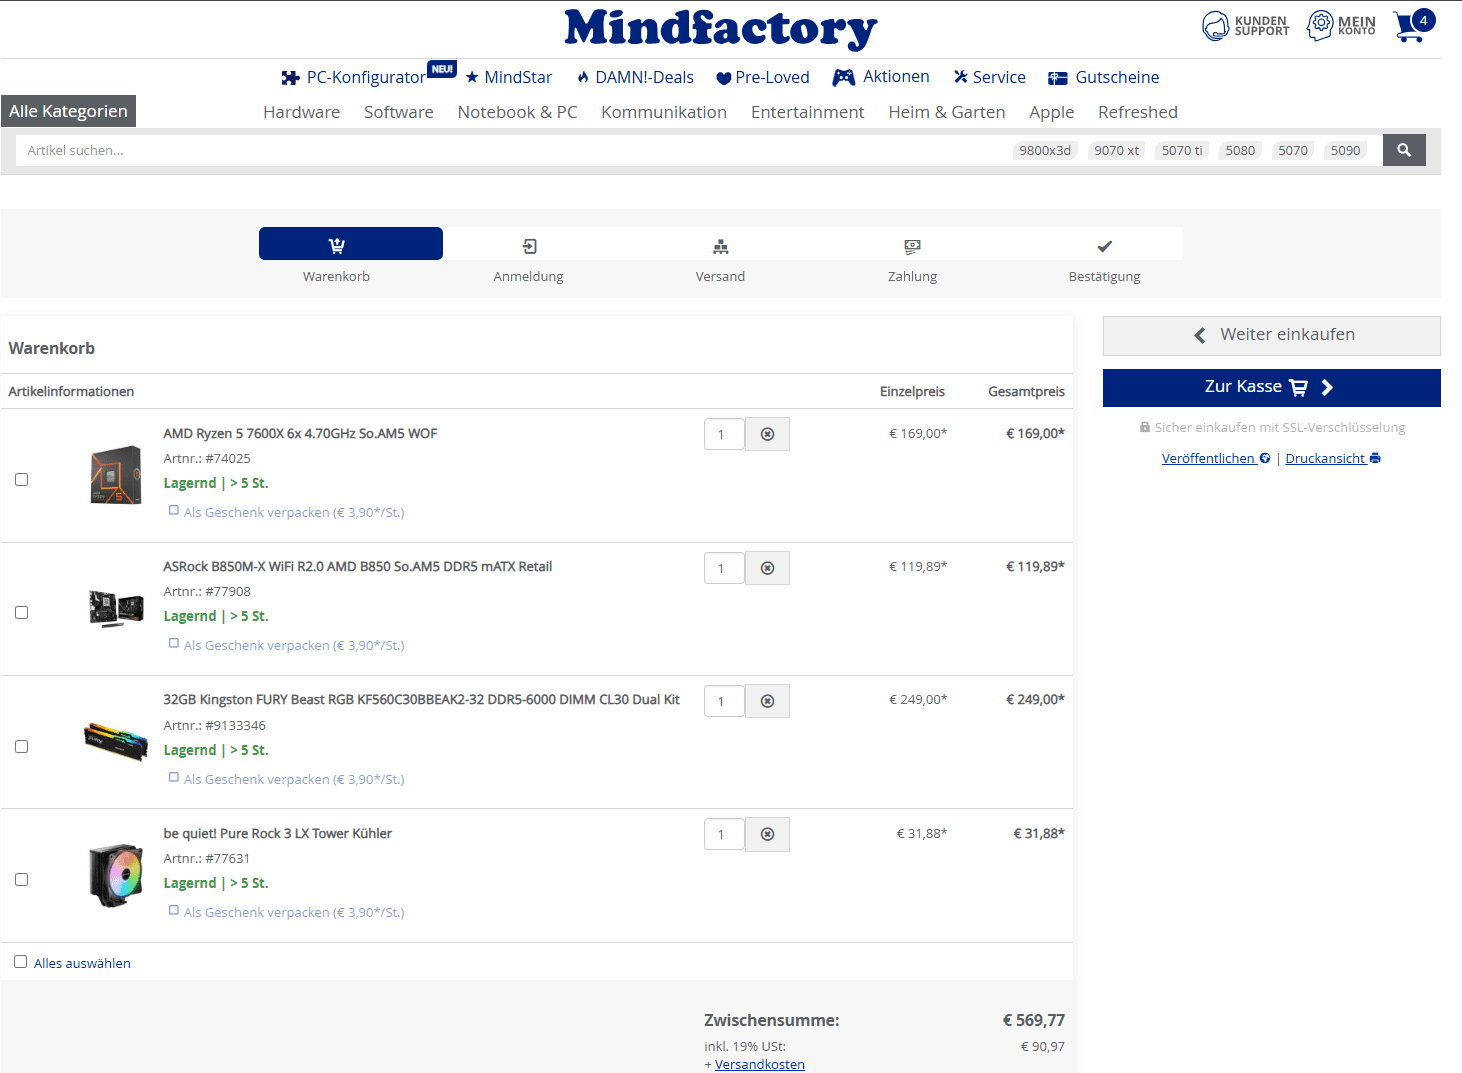Click the Zahlung step icon
This screenshot has width=1462, height=1073.
[912, 247]
